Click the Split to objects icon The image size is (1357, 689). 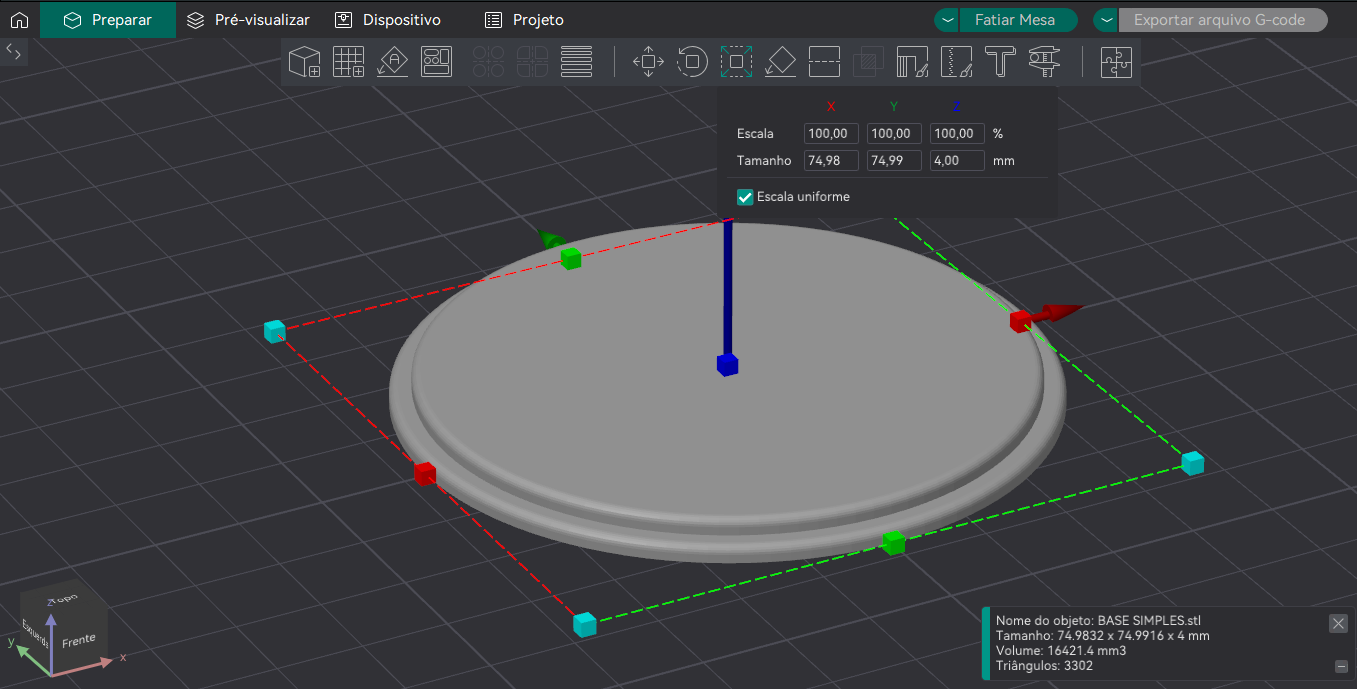(x=488, y=62)
